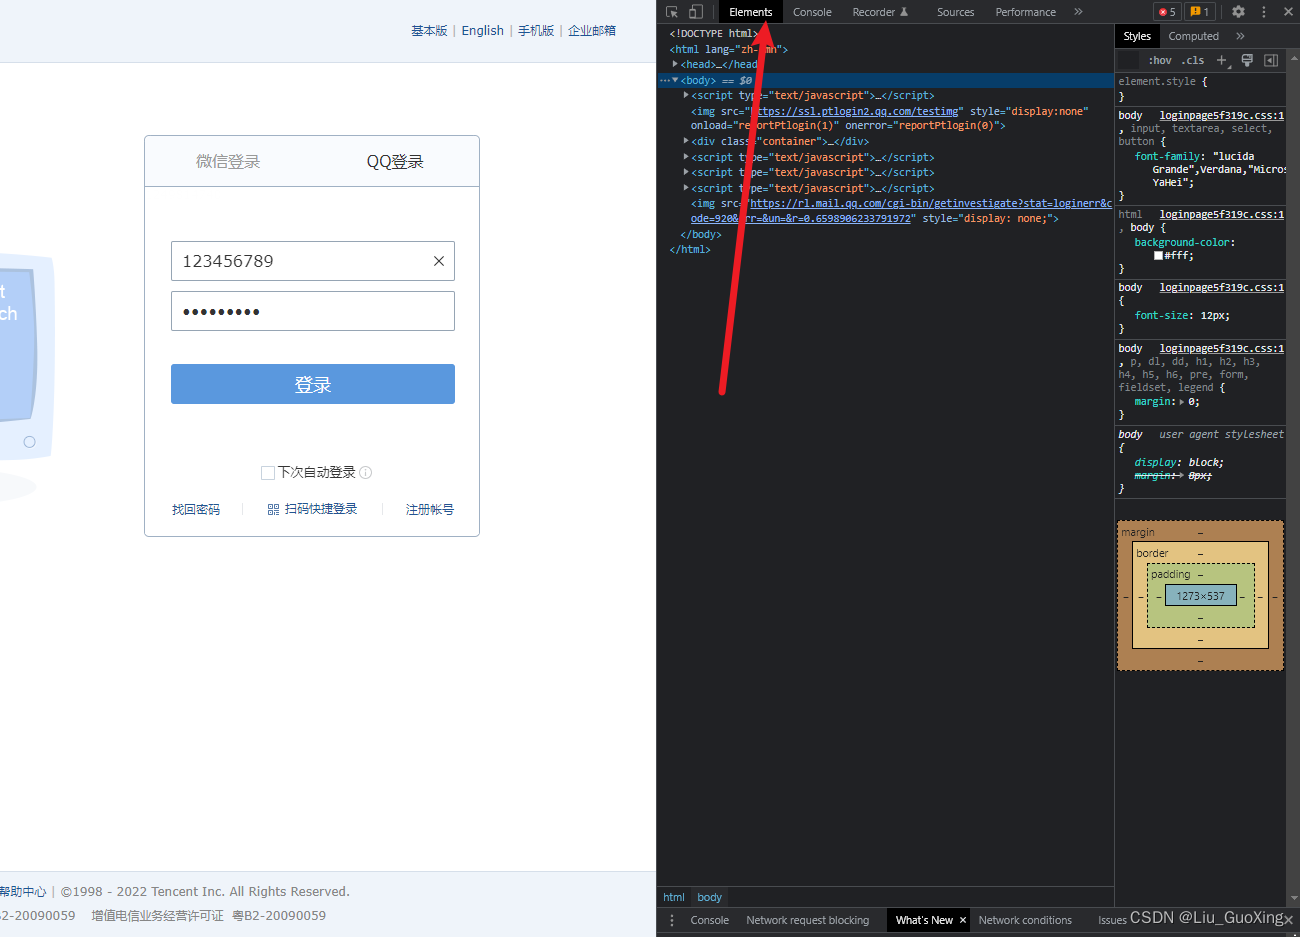The width and height of the screenshot is (1300, 937).
Task: Switch to 基本版 link at top
Action: point(429,30)
